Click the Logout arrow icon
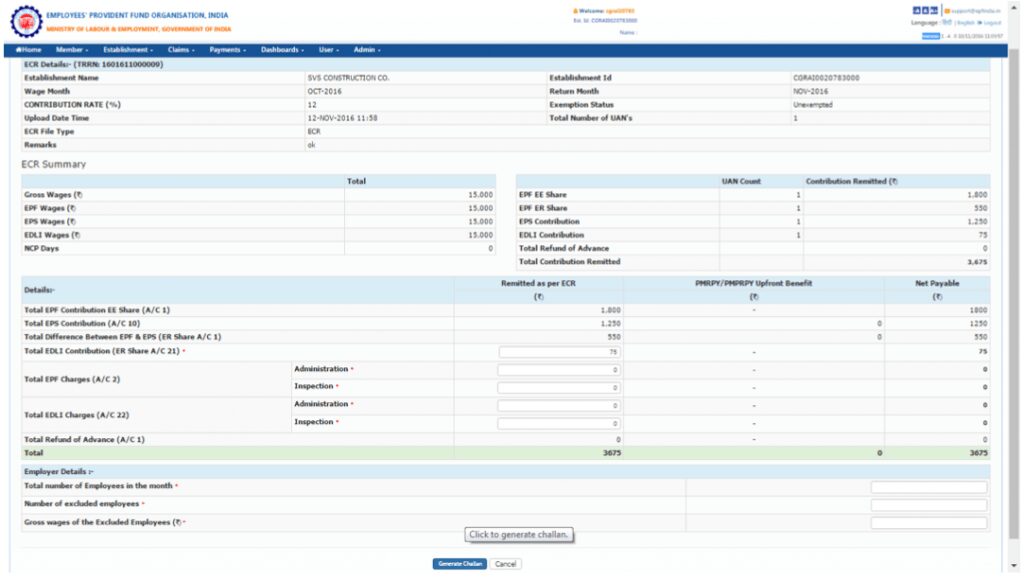 point(979,21)
